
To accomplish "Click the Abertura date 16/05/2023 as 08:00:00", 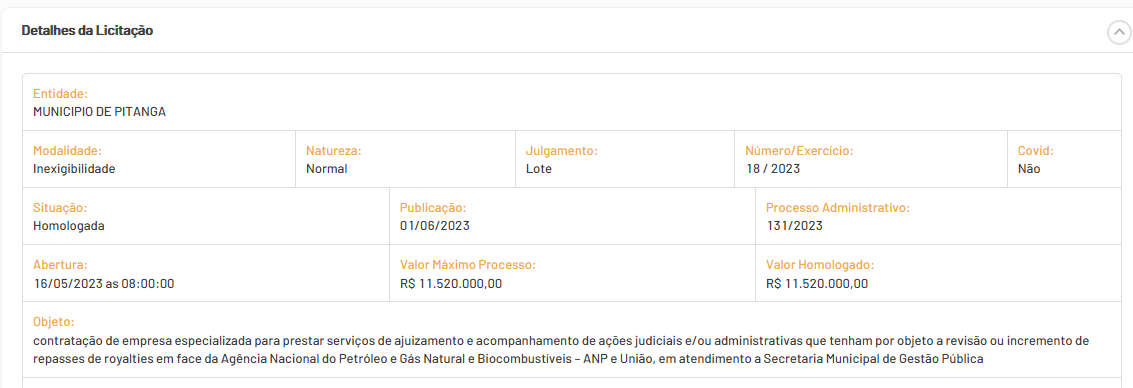I will tap(104, 283).
